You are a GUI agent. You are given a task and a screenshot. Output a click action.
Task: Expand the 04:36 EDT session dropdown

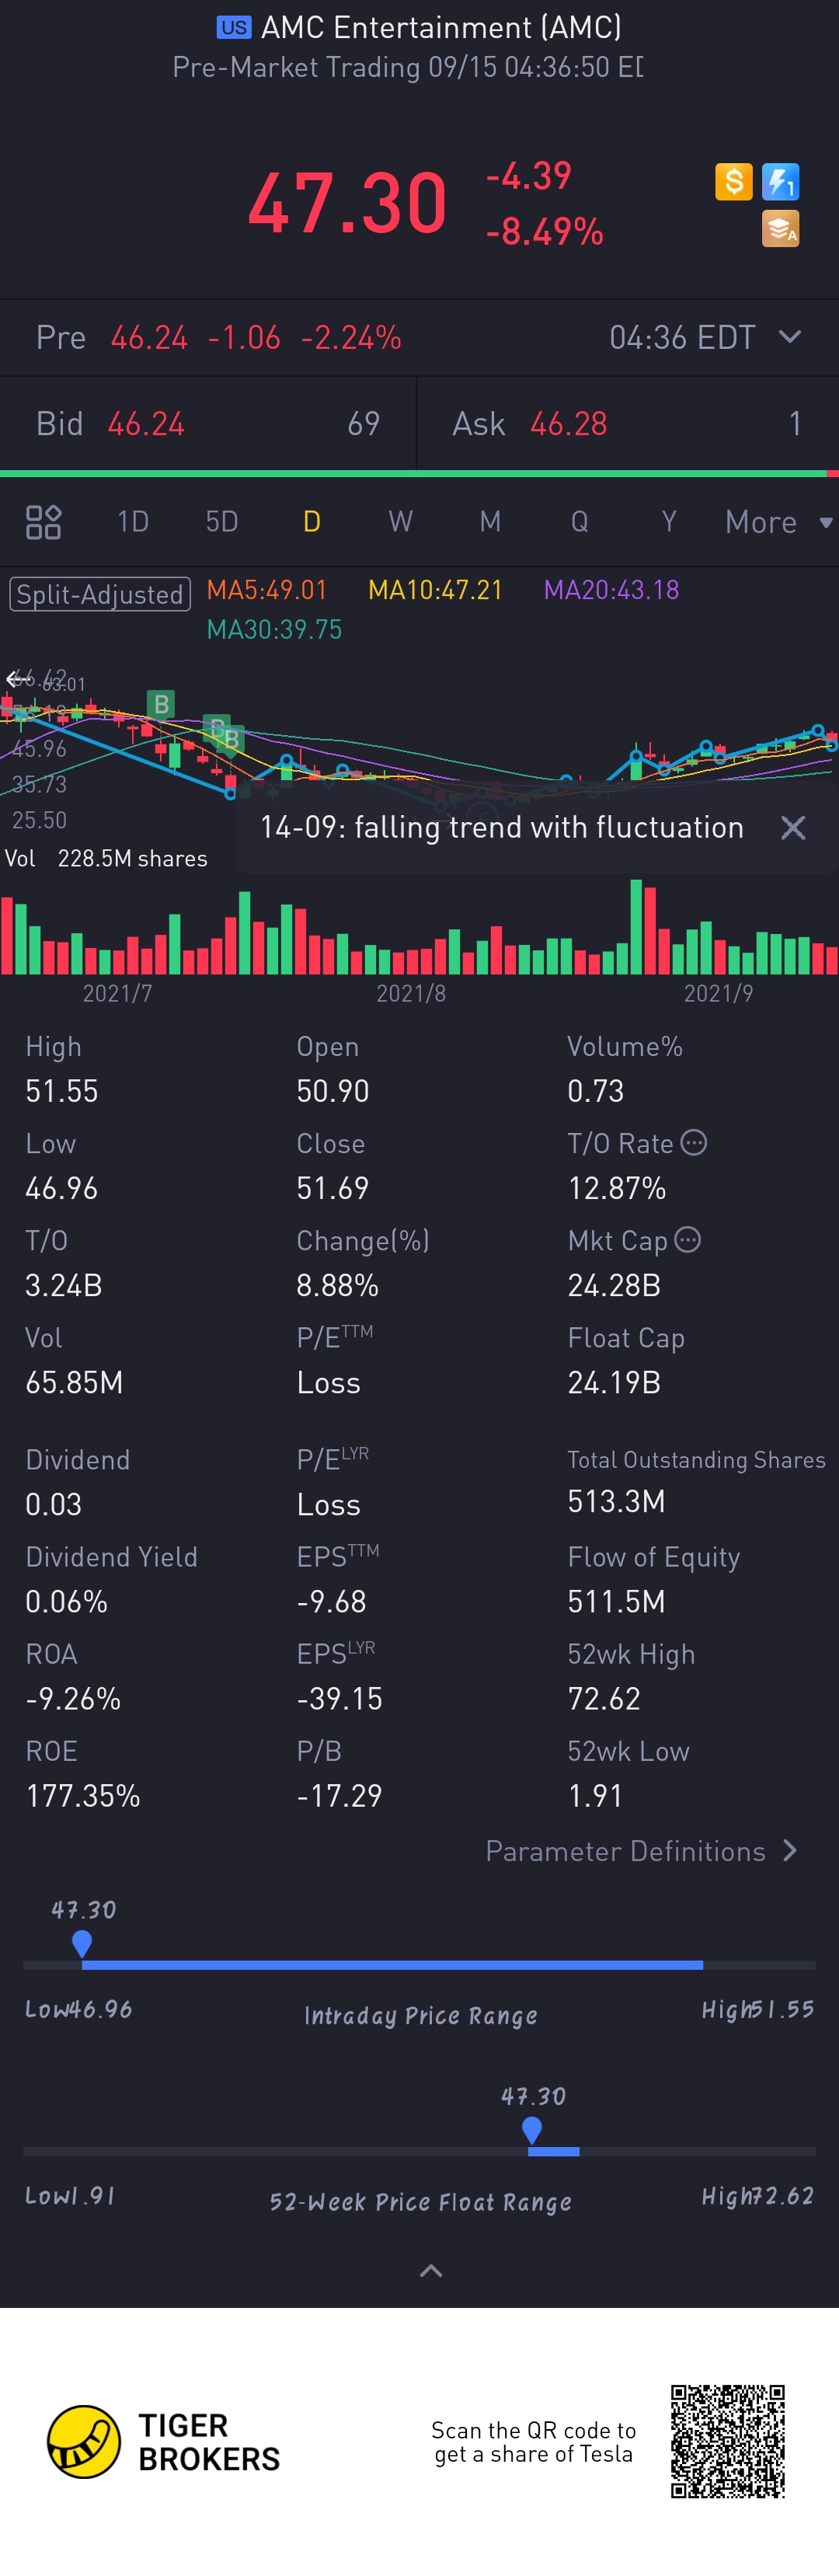(x=790, y=337)
